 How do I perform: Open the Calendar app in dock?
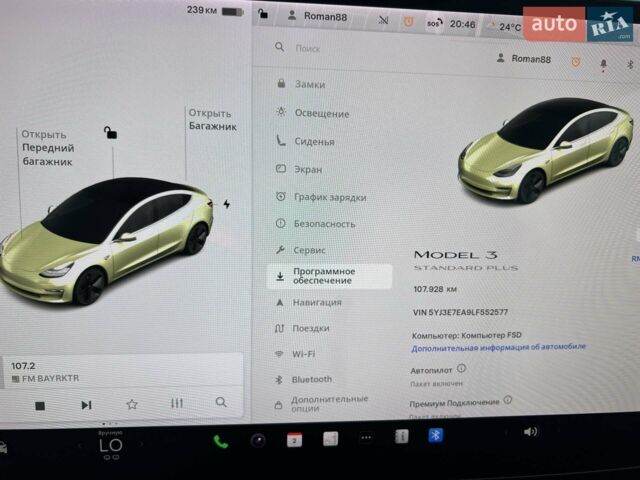pyautogui.click(x=294, y=440)
